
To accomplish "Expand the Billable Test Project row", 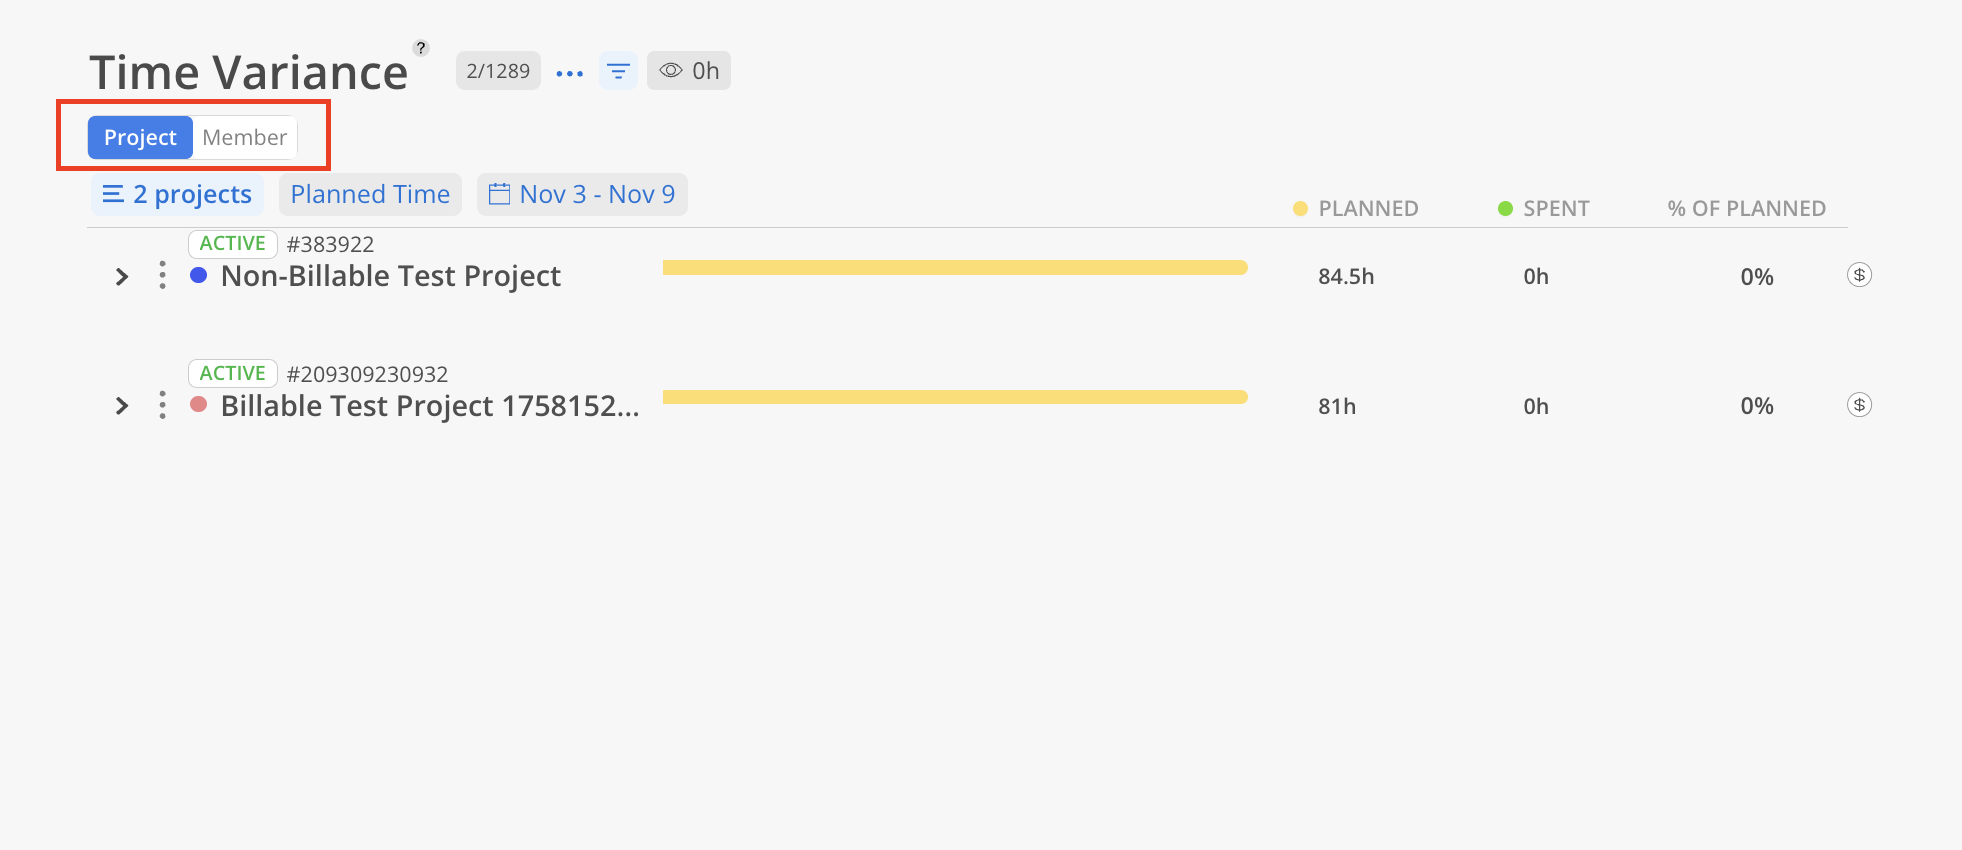I will click(122, 406).
